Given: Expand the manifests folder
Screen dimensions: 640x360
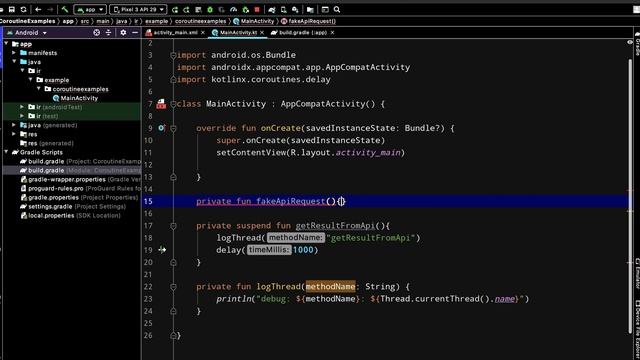Looking at the screenshot, I should tap(14, 53).
